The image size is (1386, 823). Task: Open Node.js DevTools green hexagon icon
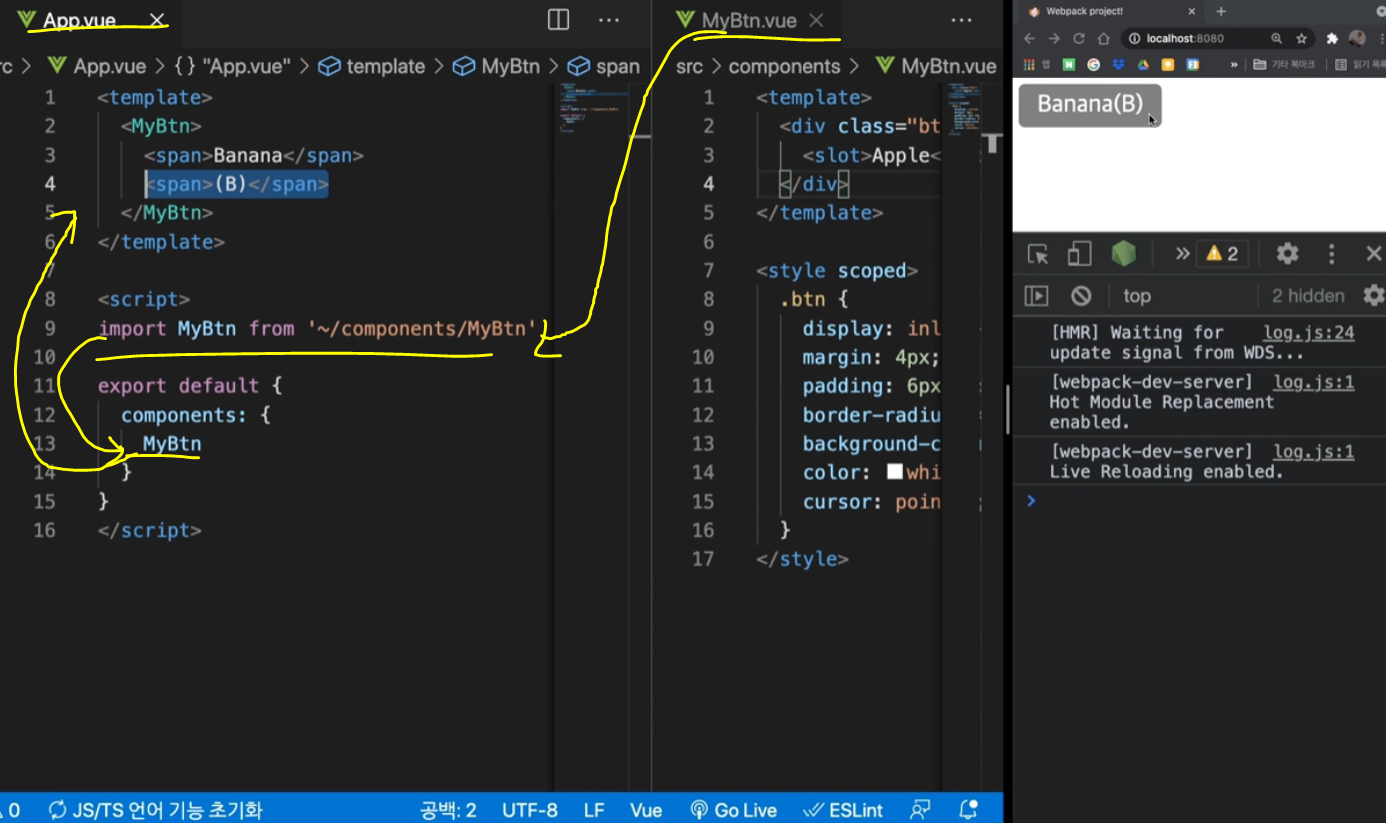click(1124, 254)
